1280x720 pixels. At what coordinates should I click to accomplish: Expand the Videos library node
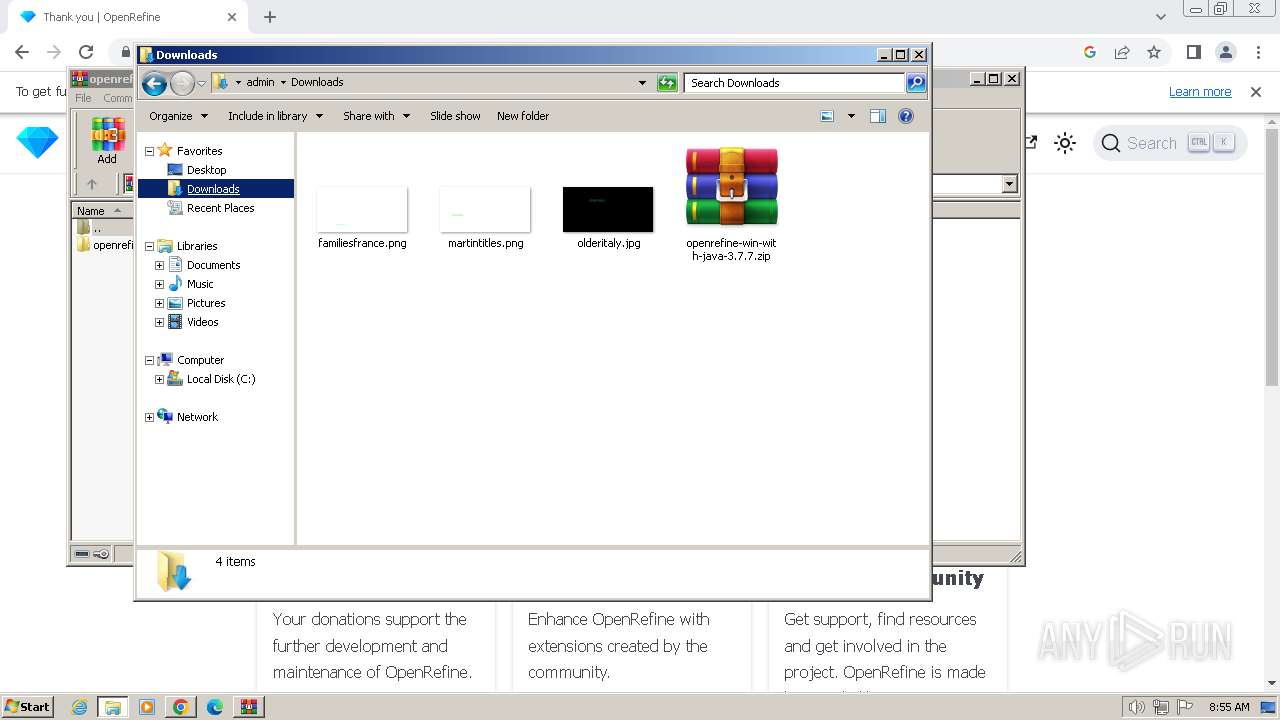point(159,322)
